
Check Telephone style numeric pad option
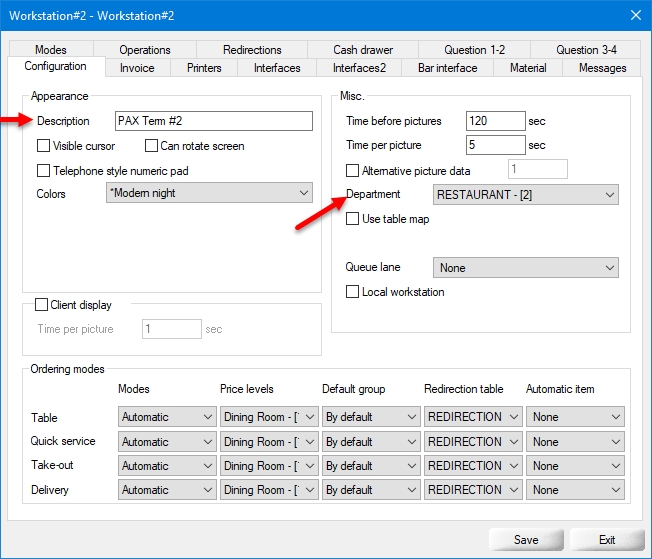pos(44,171)
